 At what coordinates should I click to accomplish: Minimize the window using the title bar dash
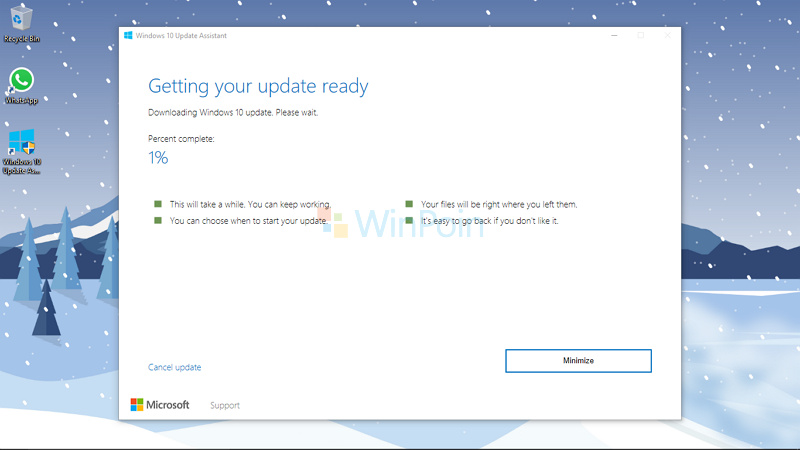[x=614, y=35]
